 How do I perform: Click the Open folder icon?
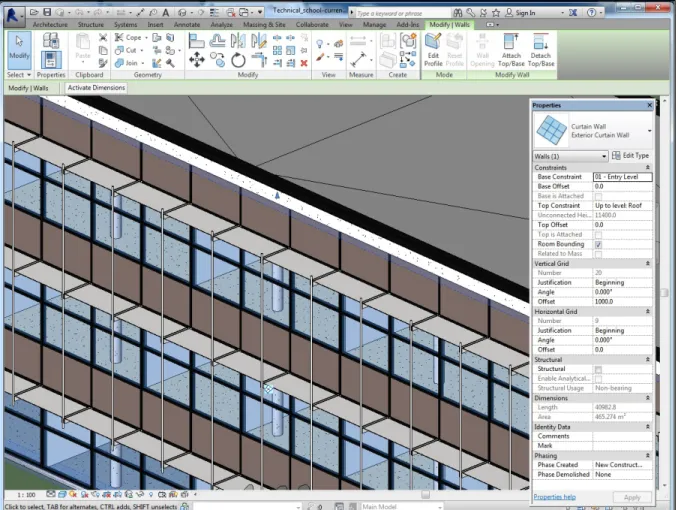point(34,13)
